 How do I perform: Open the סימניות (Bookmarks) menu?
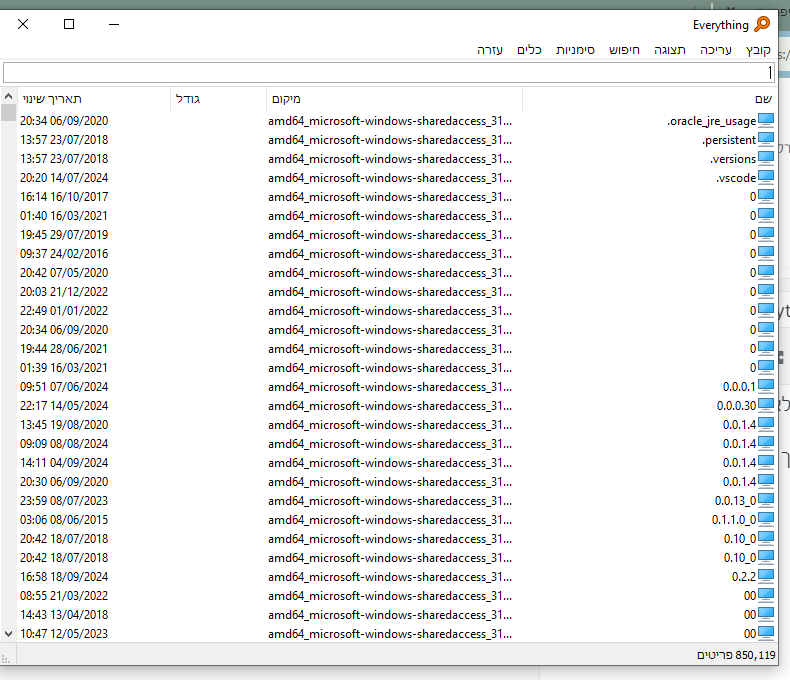pos(575,50)
